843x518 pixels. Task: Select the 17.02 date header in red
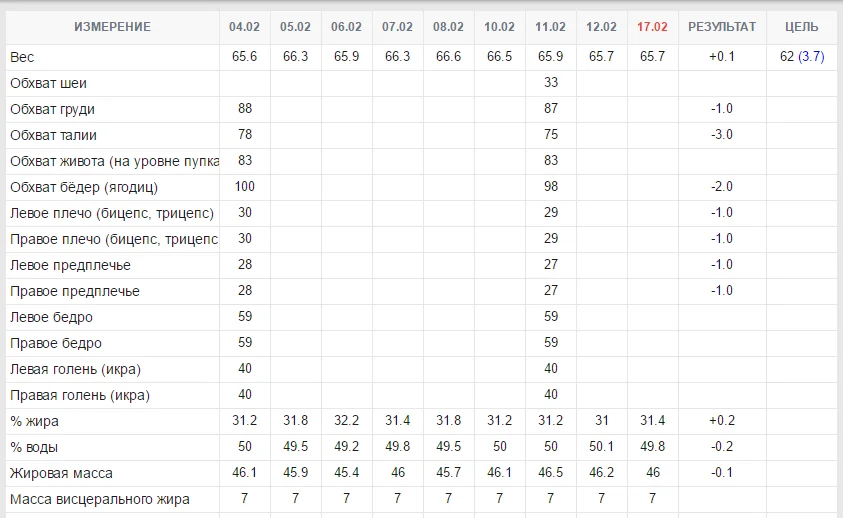[652, 26]
